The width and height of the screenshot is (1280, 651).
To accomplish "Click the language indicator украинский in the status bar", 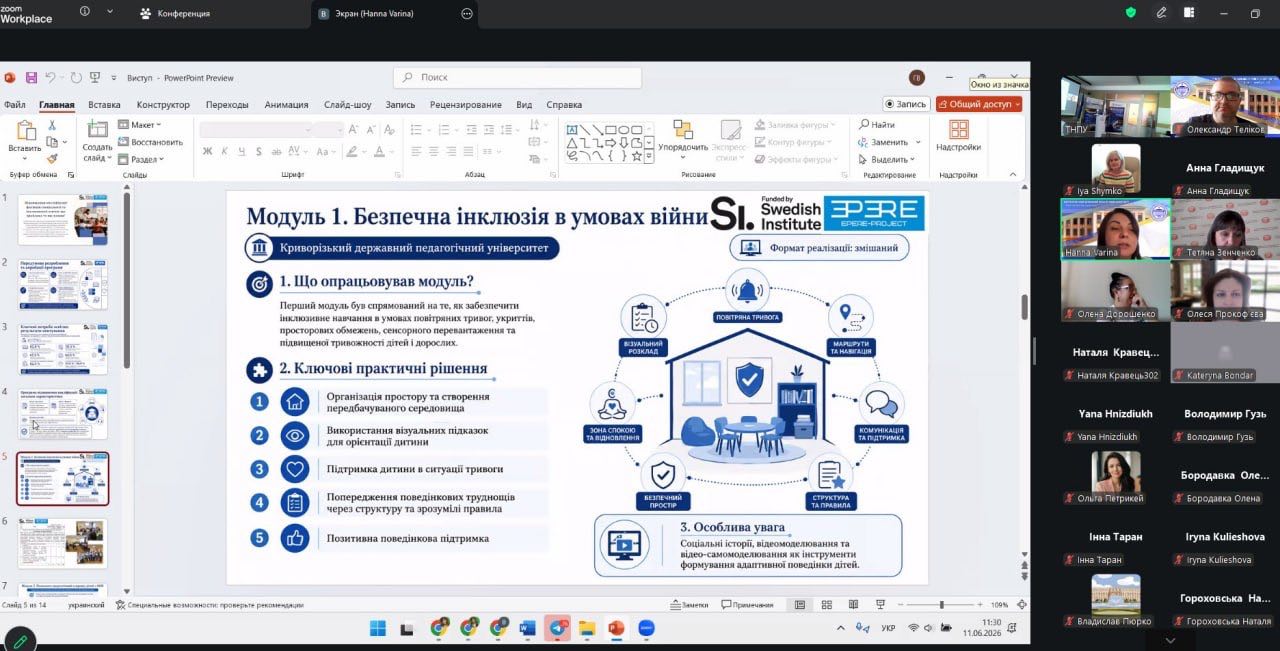I will tap(86, 605).
